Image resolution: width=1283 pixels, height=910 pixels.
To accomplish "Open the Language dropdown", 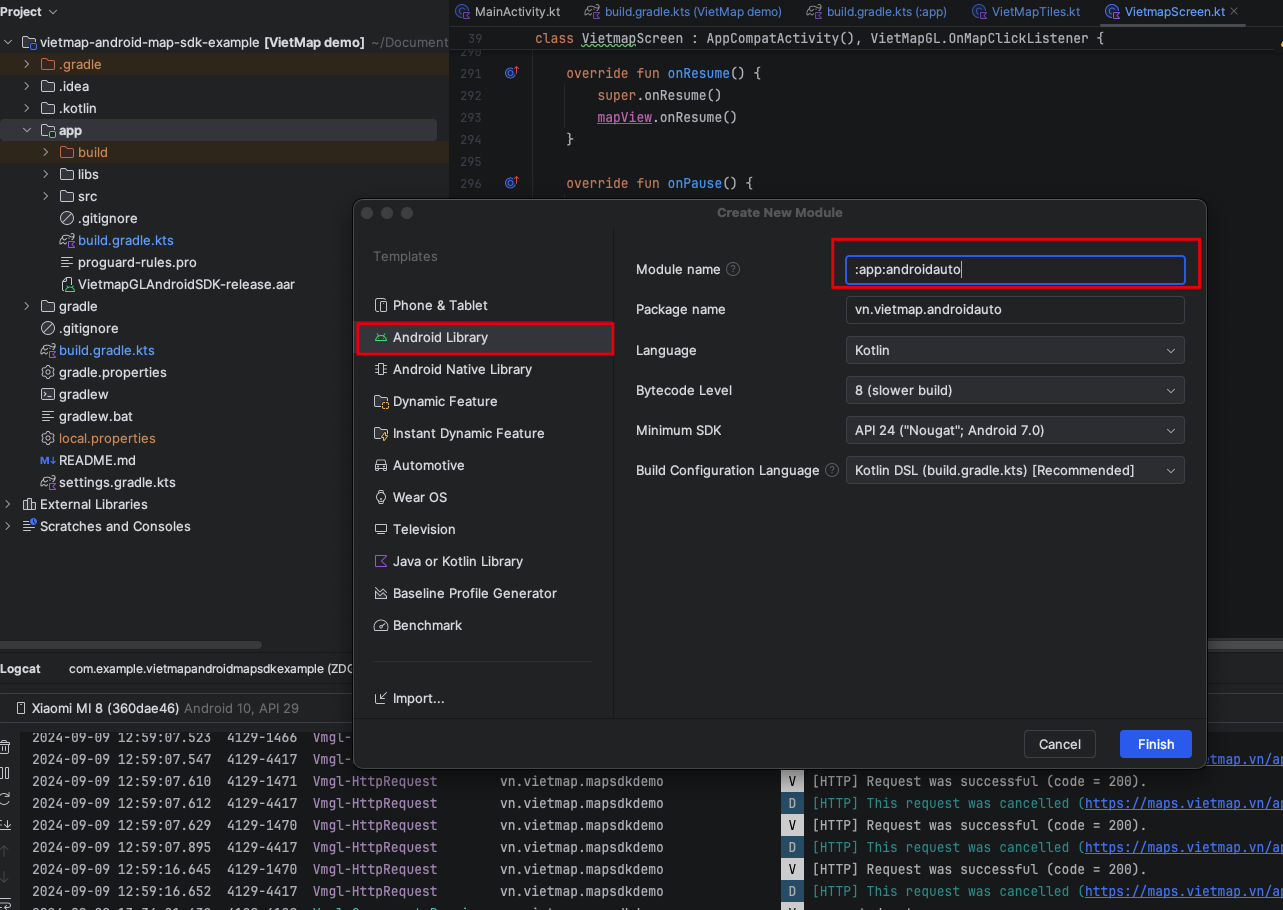I will (1015, 350).
